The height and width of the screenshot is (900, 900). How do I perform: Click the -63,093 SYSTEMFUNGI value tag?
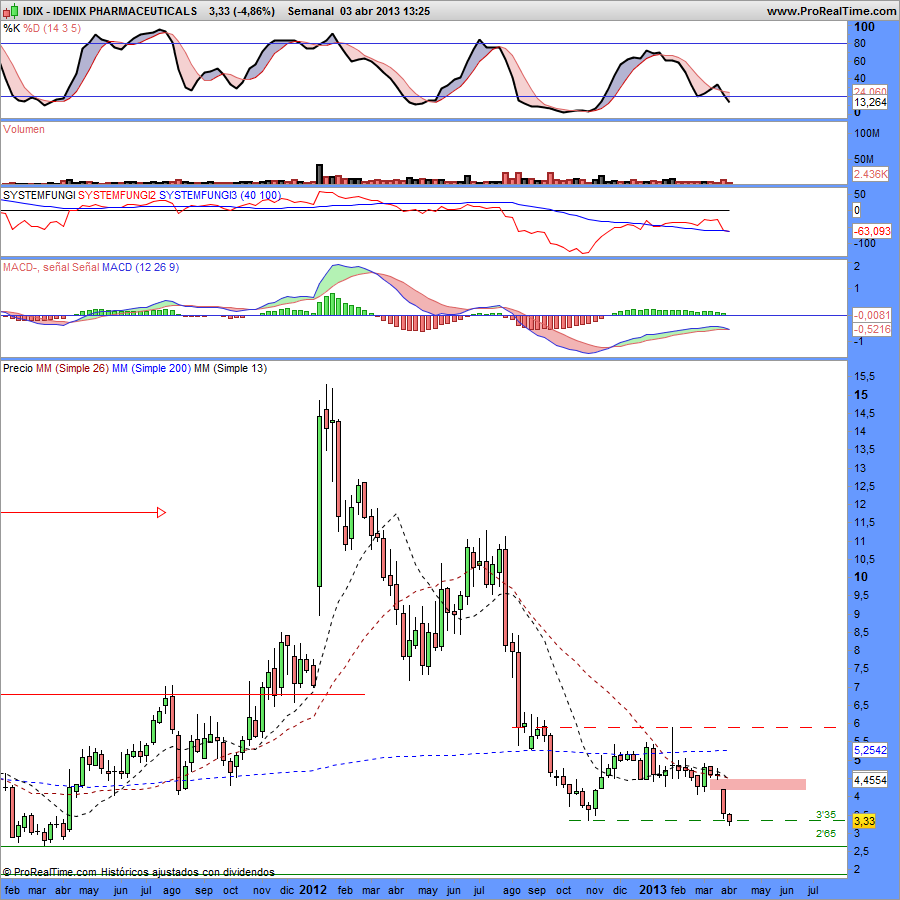871,231
